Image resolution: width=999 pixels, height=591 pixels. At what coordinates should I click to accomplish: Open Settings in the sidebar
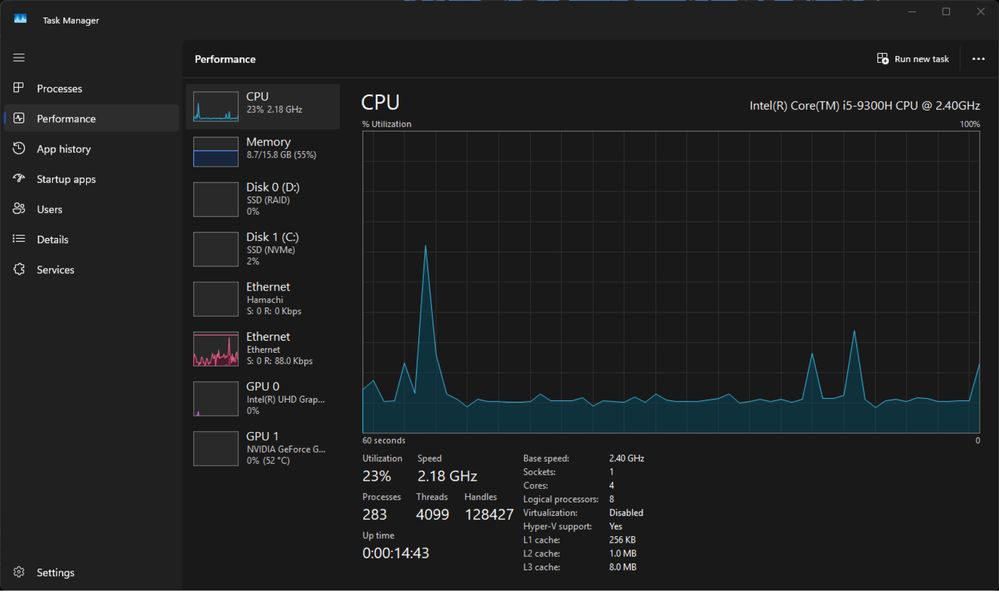pyautogui.click(x=91, y=573)
